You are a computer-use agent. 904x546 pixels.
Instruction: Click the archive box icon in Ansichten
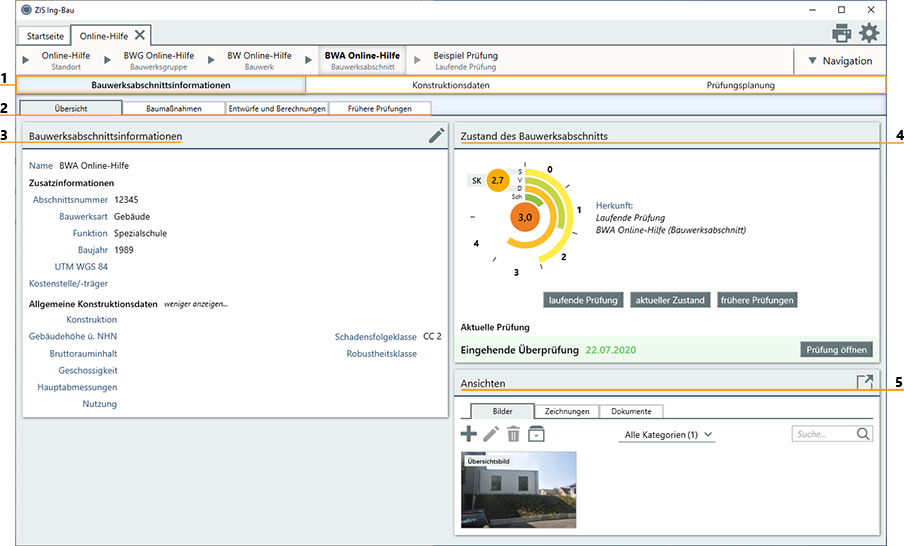(x=537, y=434)
